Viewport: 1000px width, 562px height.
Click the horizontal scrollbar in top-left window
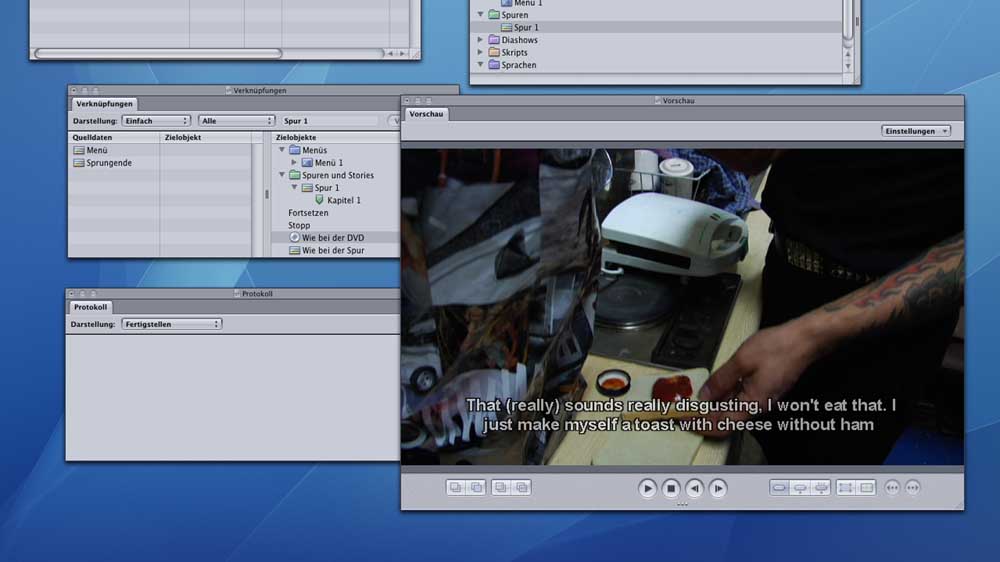[x=158, y=53]
